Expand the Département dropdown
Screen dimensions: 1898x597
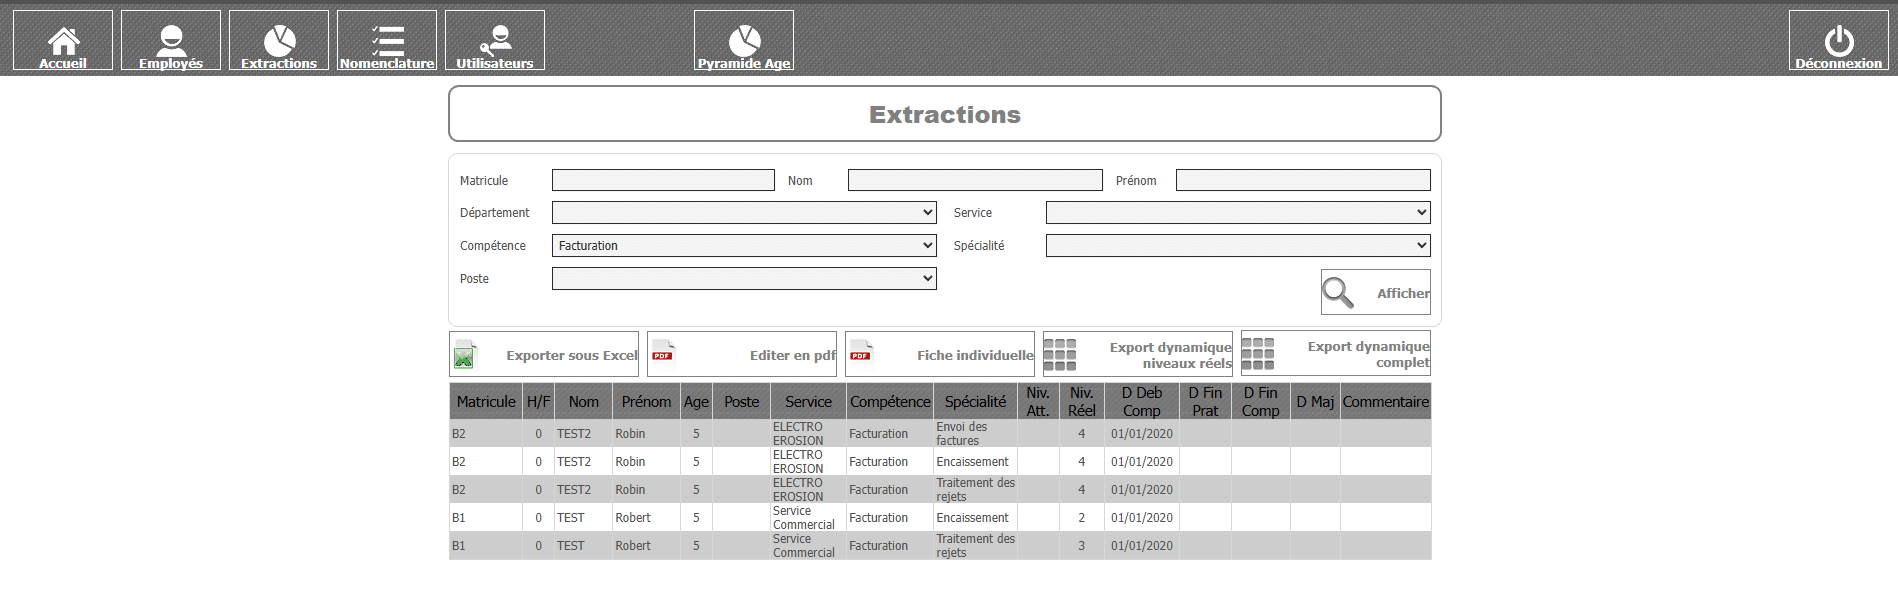[x=744, y=212]
